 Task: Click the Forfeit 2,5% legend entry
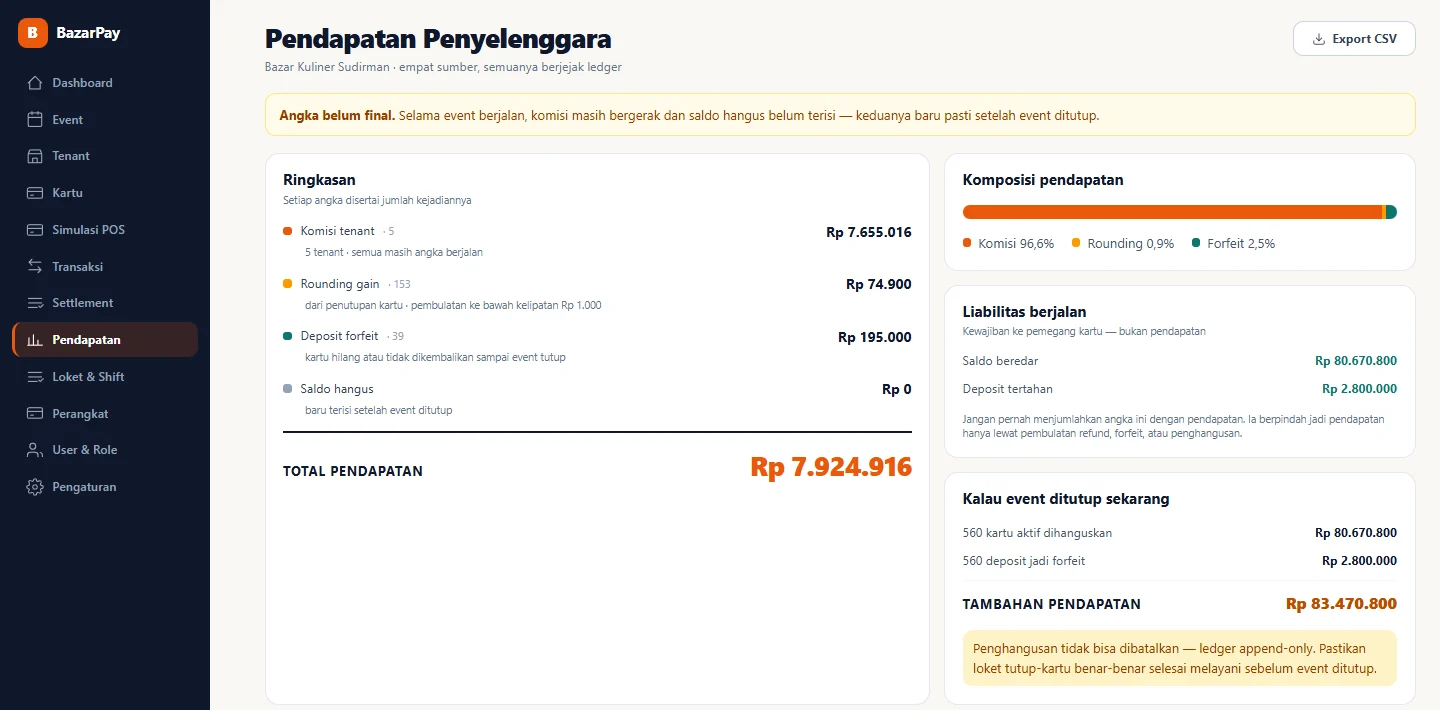tap(1233, 243)
